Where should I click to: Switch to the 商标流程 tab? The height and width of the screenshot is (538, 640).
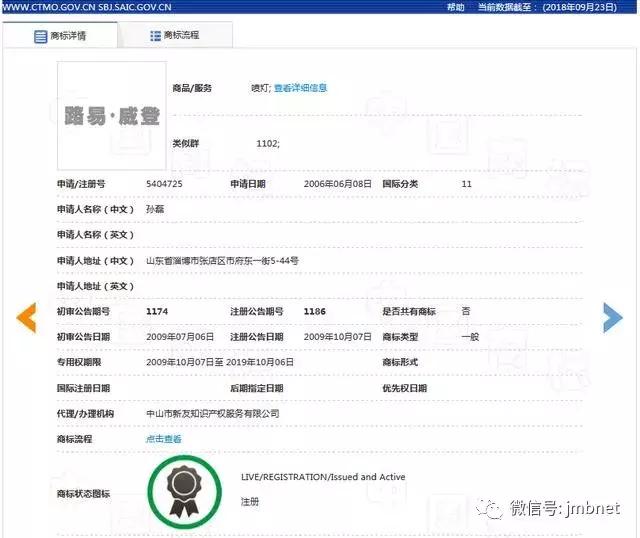[175, 36]
